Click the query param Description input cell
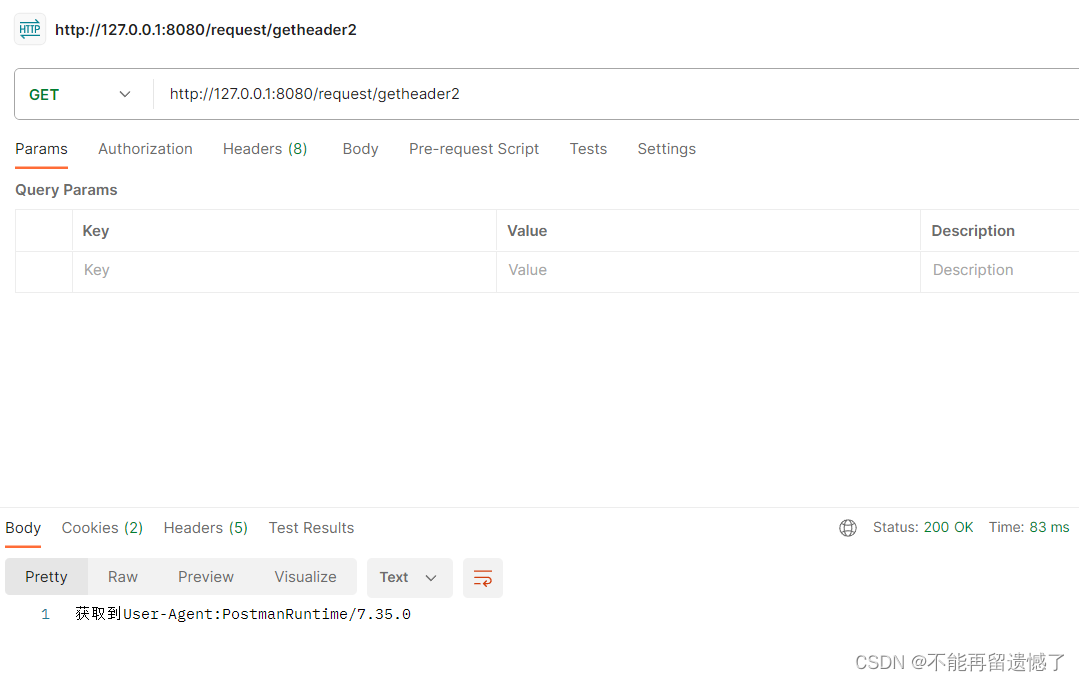Viewport: 1079px width, 681px height. [1000, 270]
